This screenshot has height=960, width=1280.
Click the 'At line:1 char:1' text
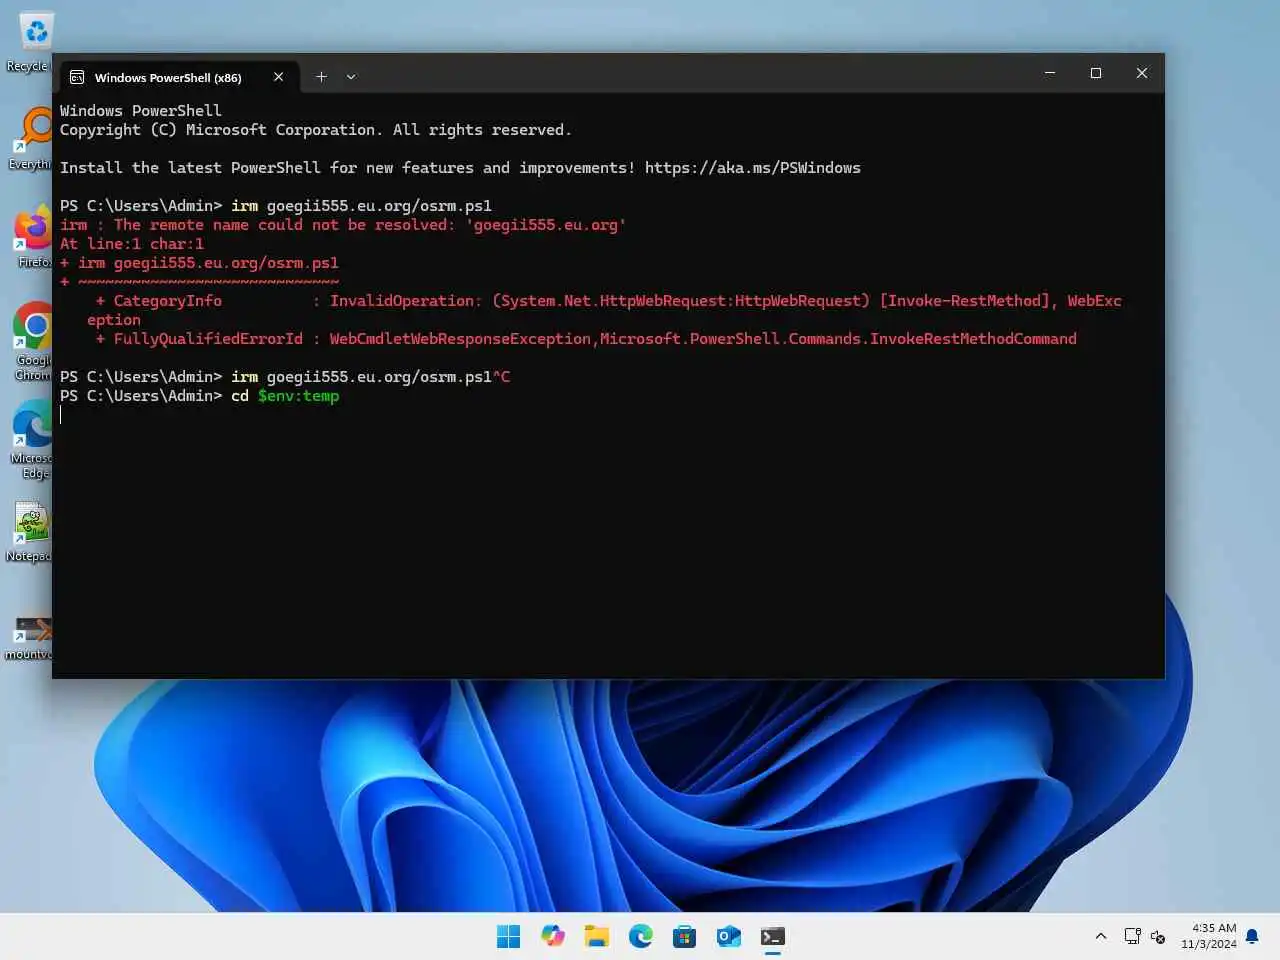point(132,244)
